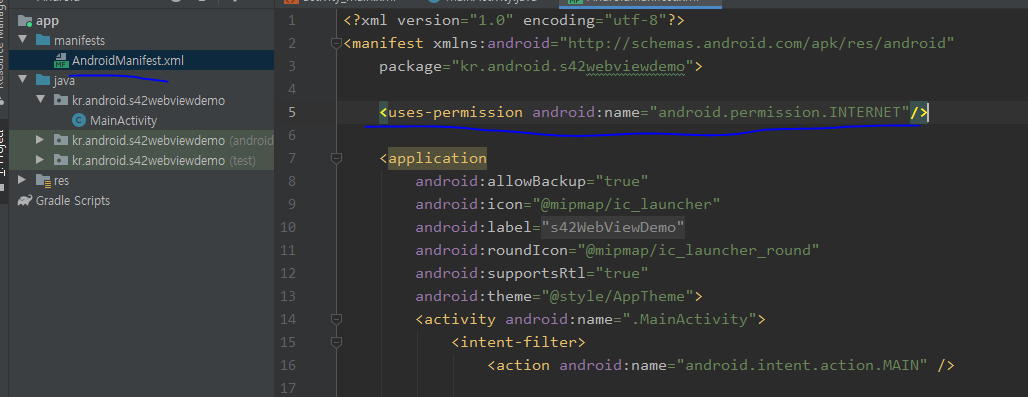The image size is (1028, 397).
Task: Click the "s42WebViewDemo" label value
Action: click(x=612, y=227)
